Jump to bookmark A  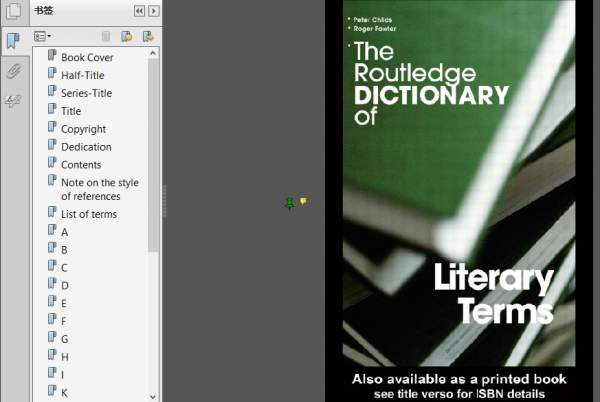click(64, 232)
